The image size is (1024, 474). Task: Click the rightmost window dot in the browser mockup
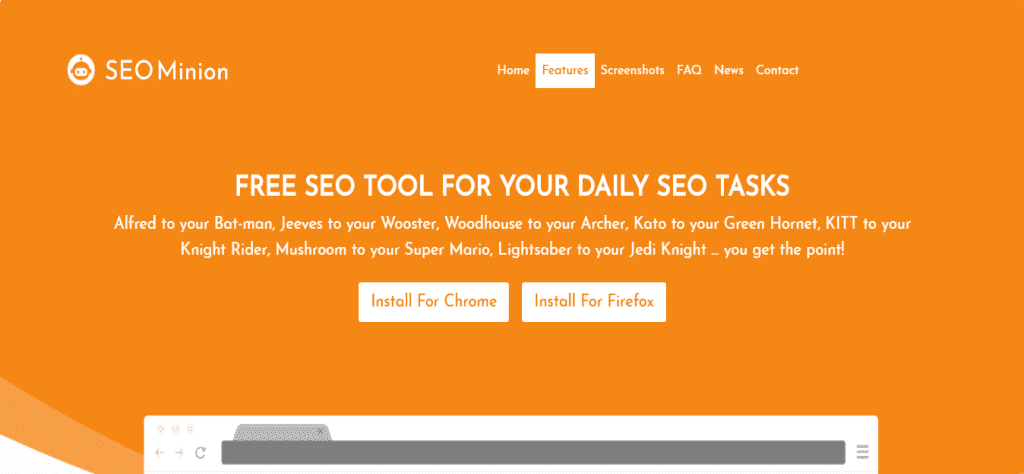191,429
